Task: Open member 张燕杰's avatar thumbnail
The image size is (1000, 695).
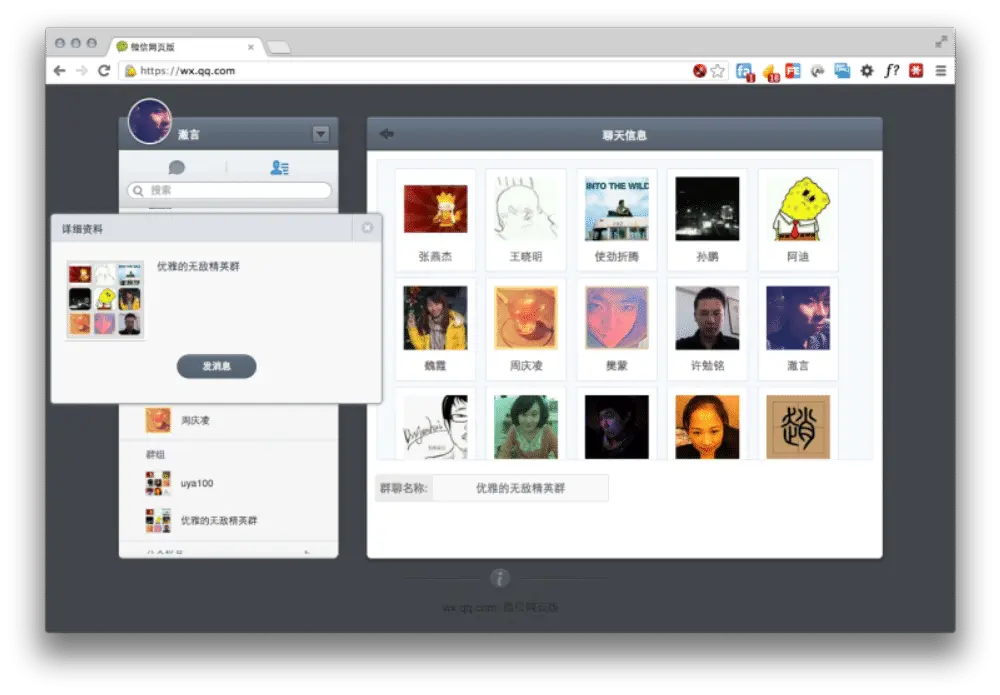Action: (x=435, y=209)
